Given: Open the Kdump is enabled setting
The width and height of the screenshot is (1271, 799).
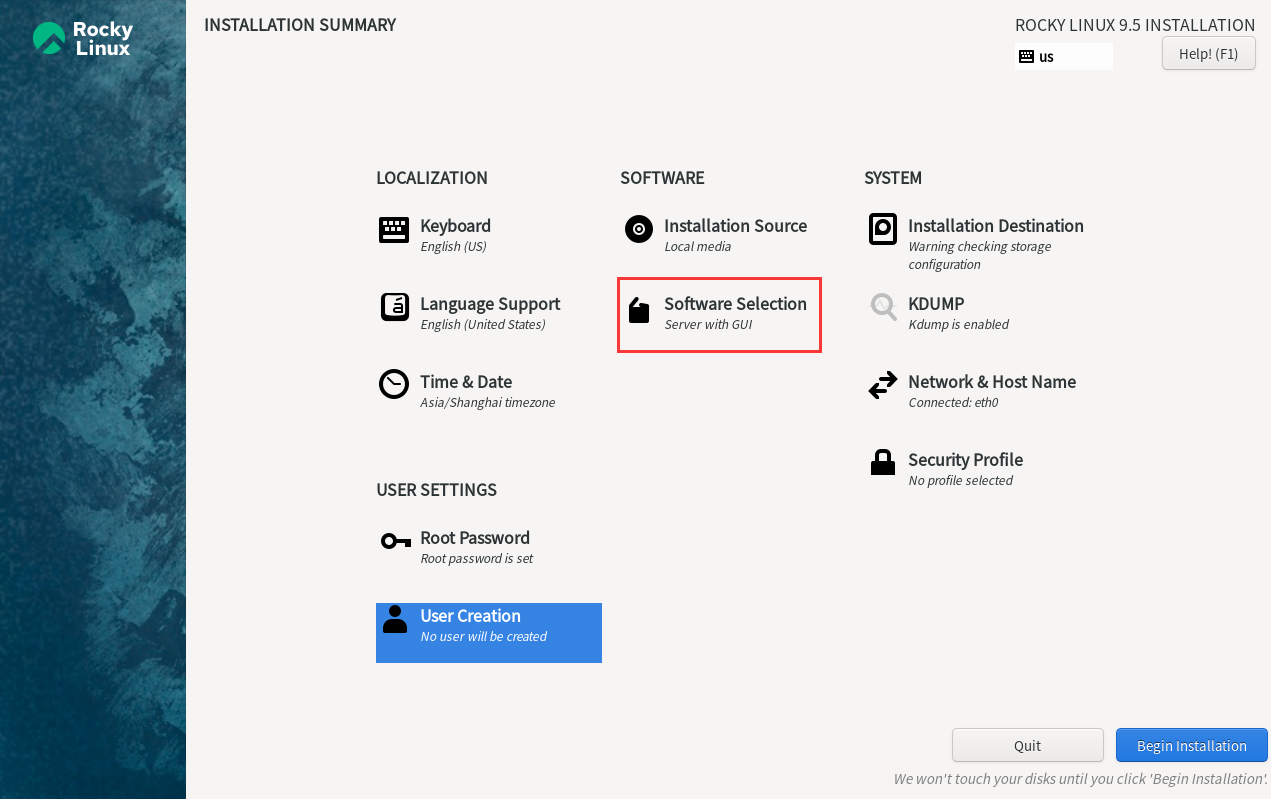Looking at the screenshot, I should click(958, 325).
